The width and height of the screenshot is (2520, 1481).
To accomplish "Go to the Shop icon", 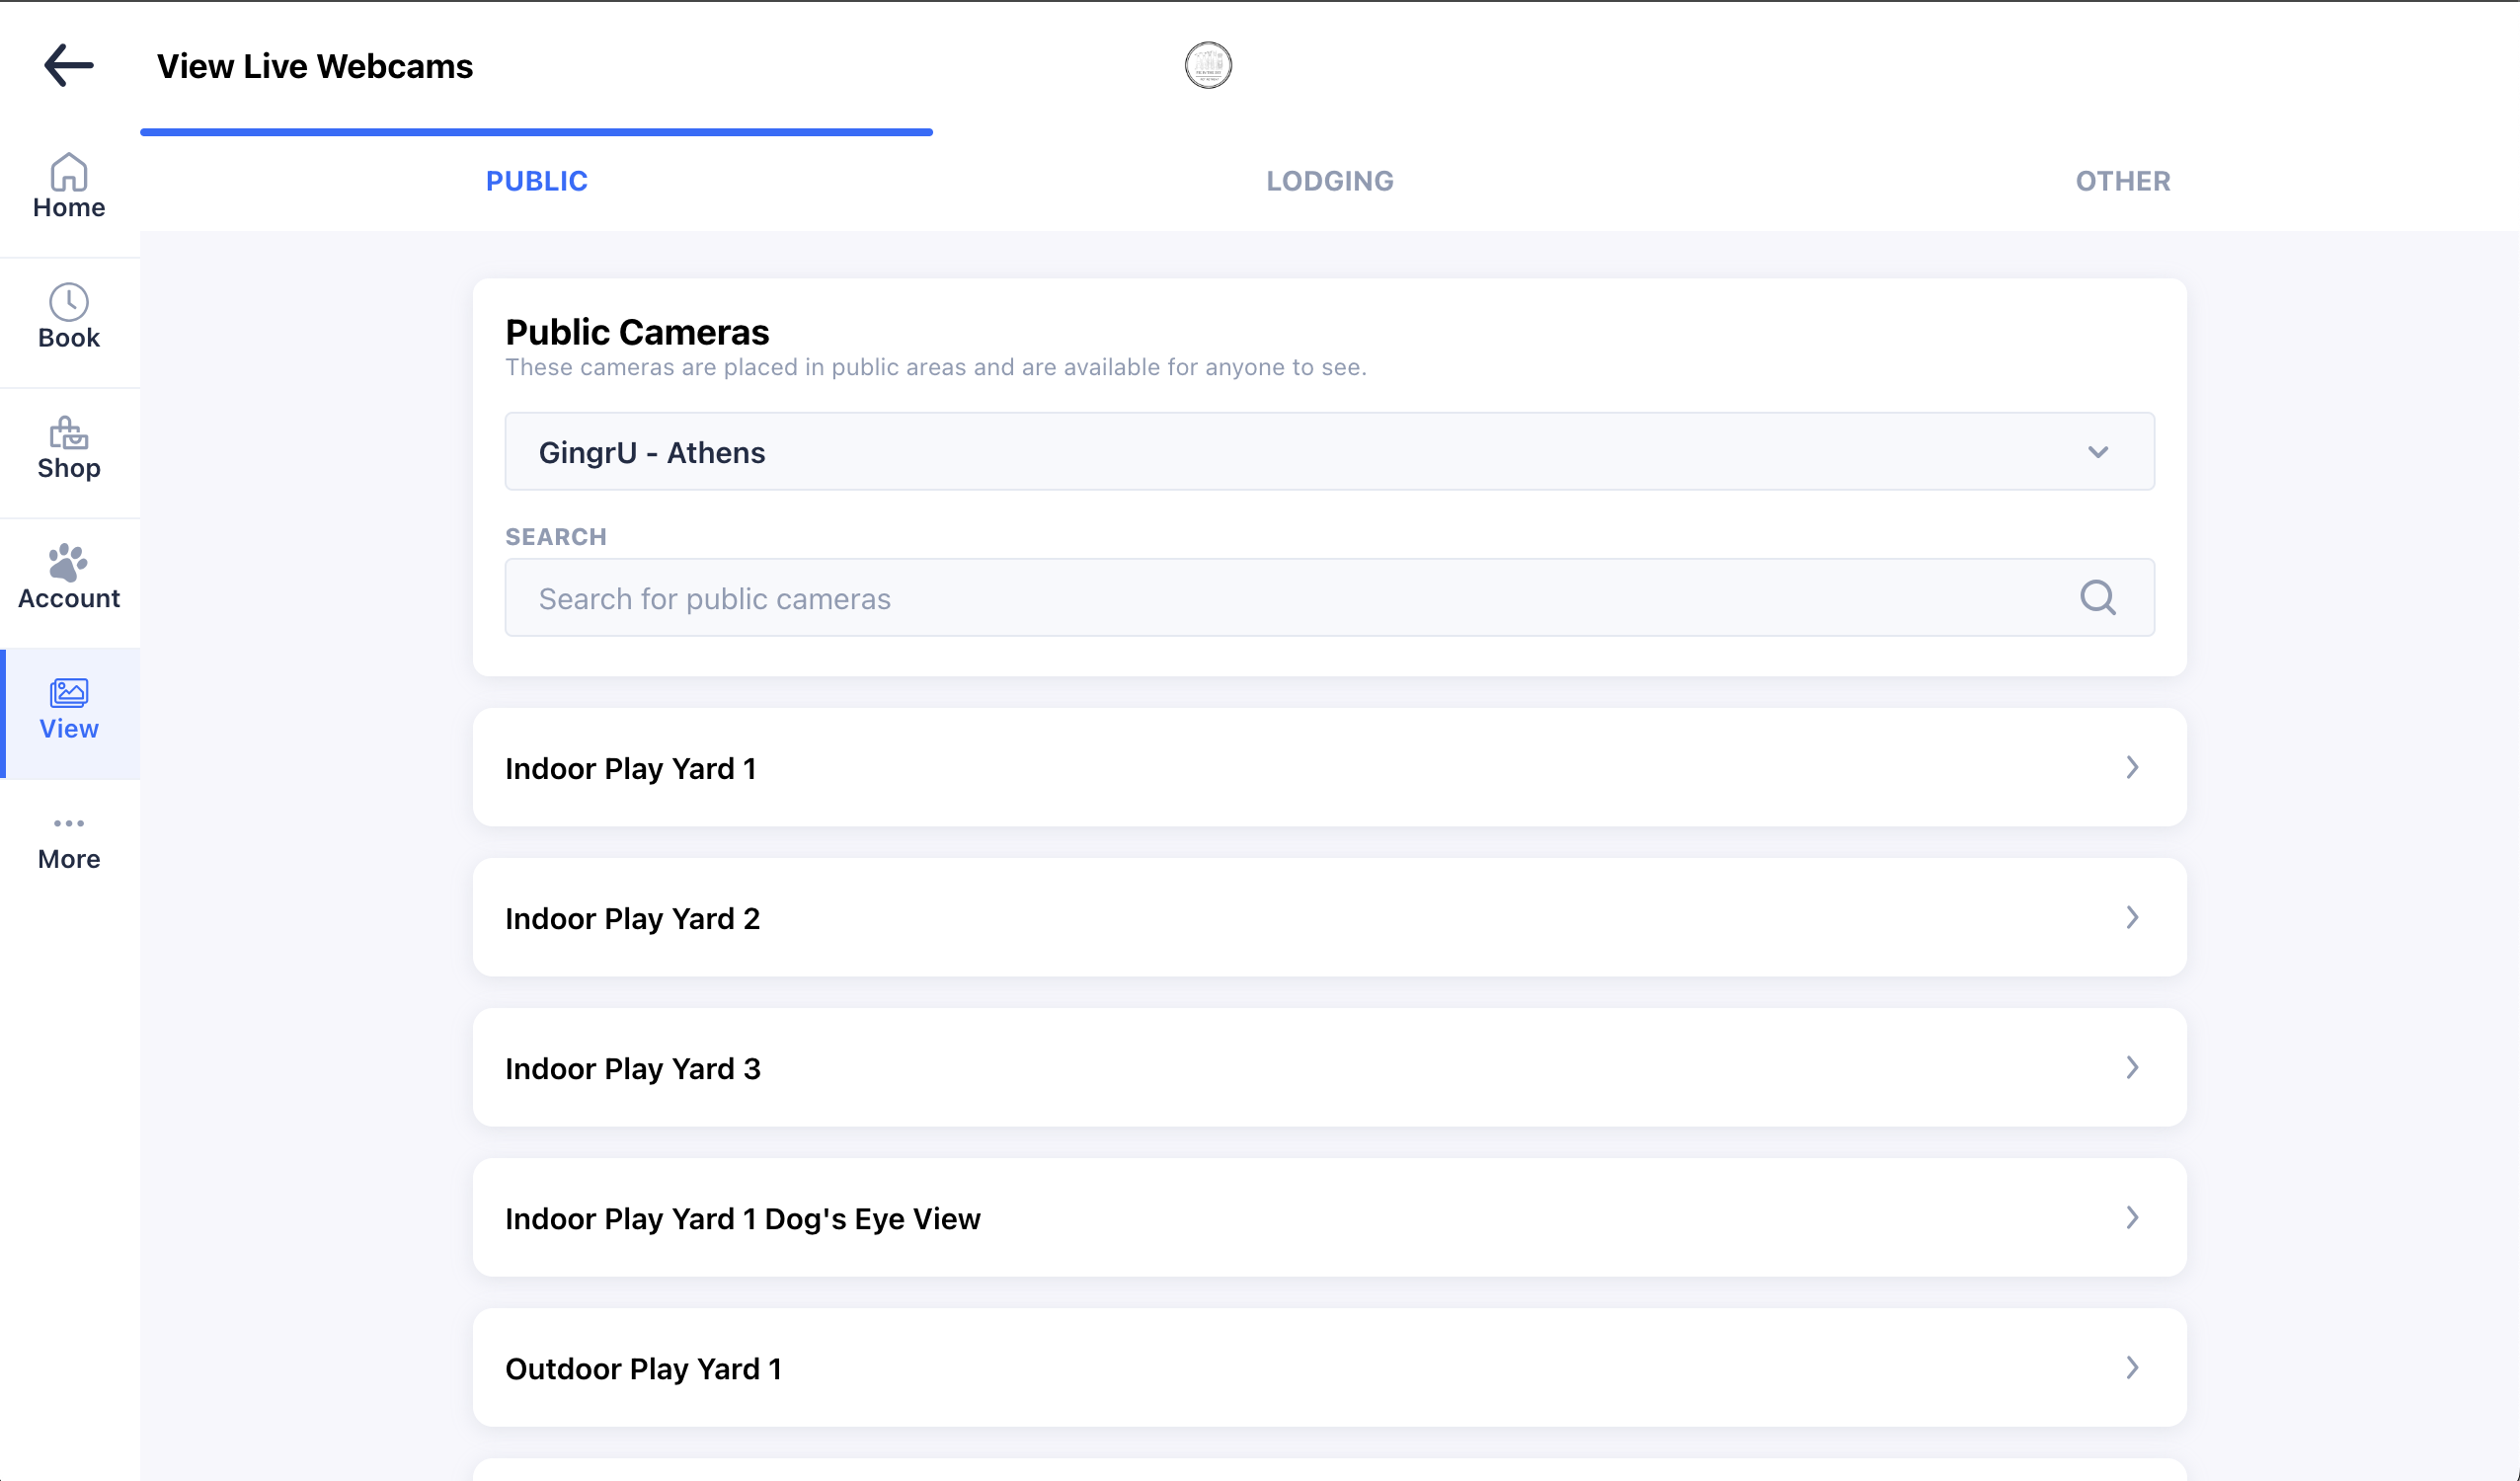I will (x=68, y=433).
